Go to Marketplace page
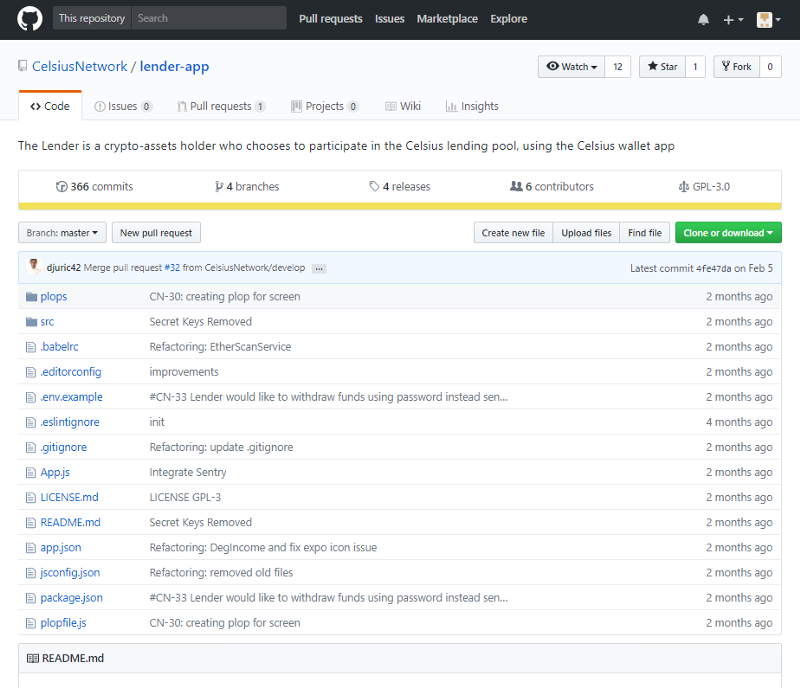800x688 pixels. (447, 19)
